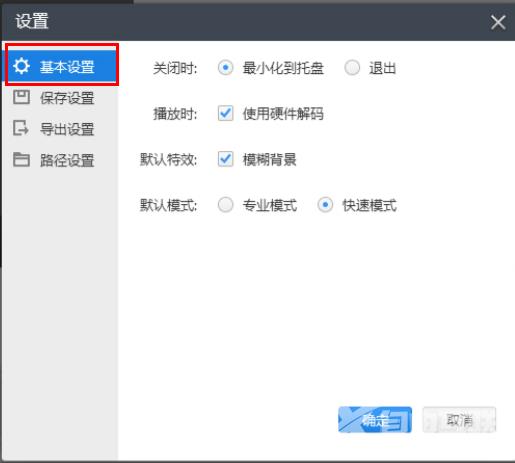Switch to the 保存设置 tab
This screenshot has width=515, height=463.
[x=60, y=98]
